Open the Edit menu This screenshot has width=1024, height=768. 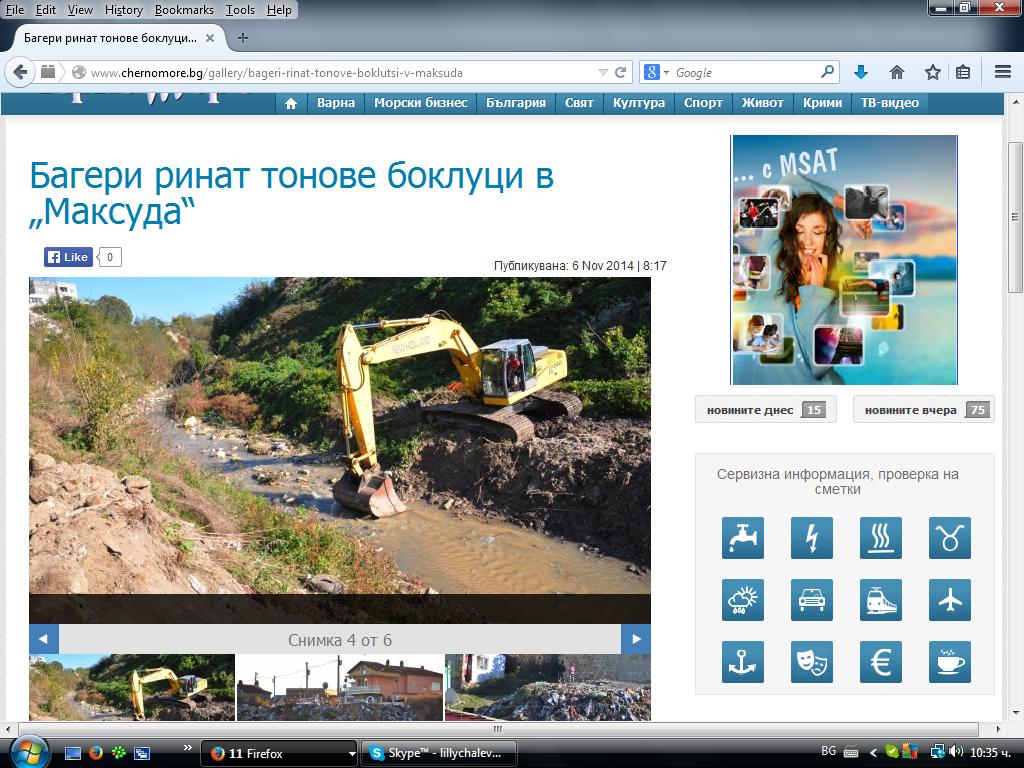pyautogui.click(x=46, y=10)
